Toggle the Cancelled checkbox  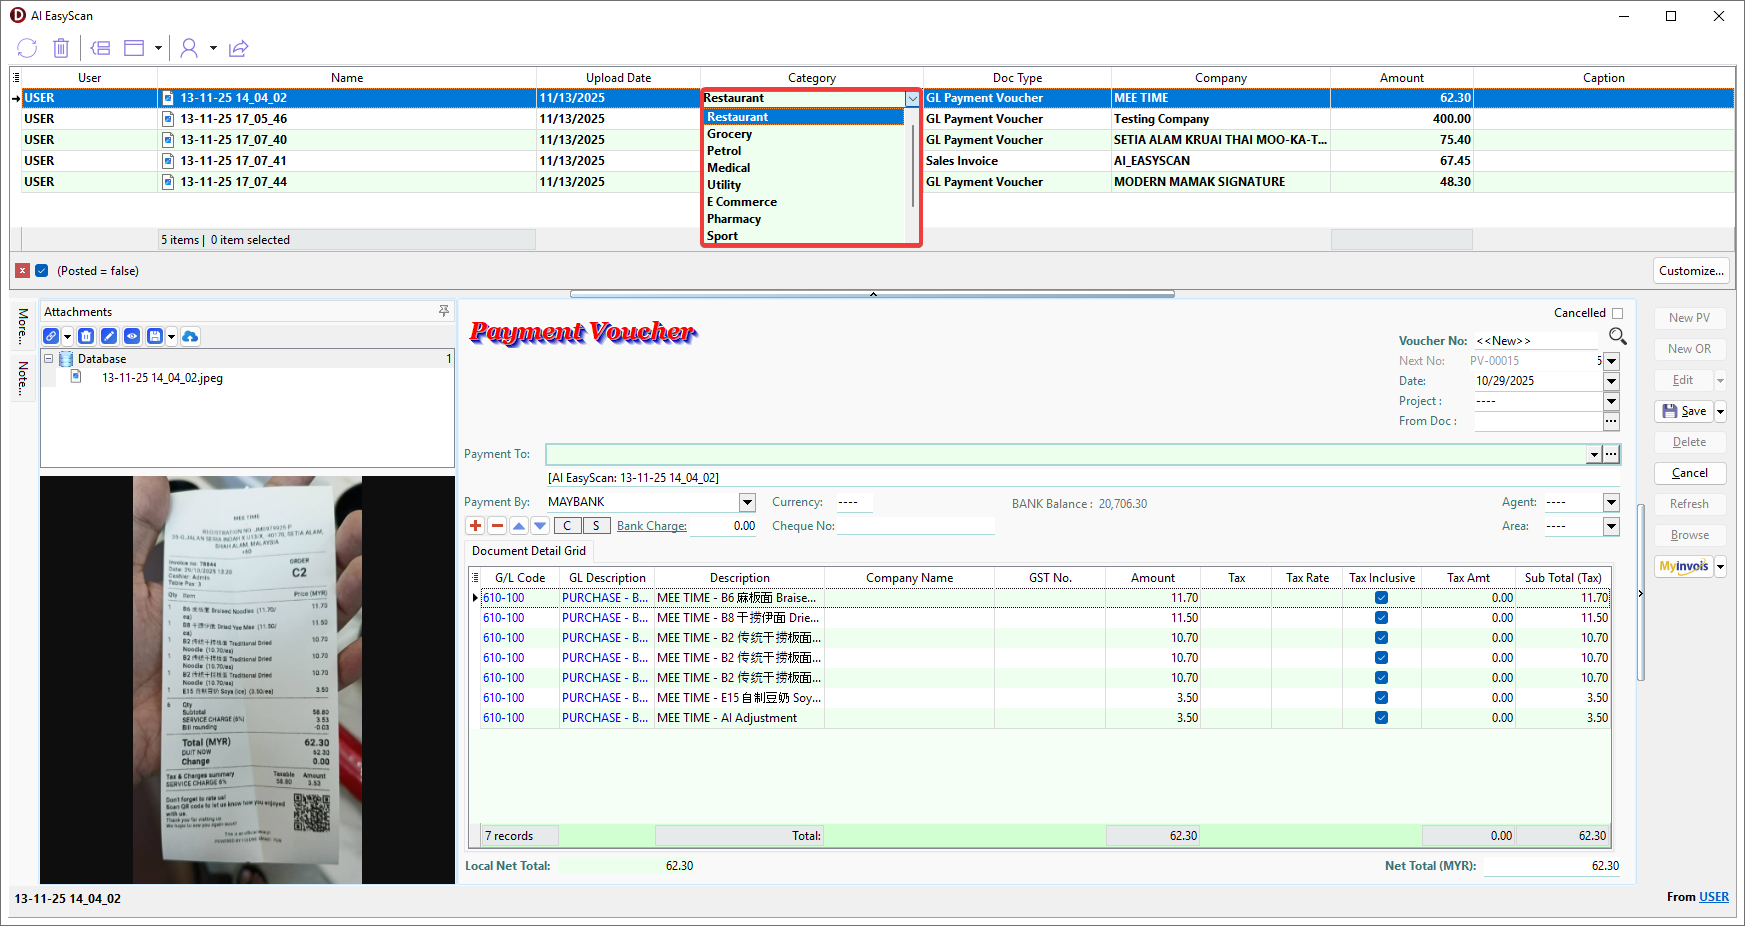(1617, 313)
